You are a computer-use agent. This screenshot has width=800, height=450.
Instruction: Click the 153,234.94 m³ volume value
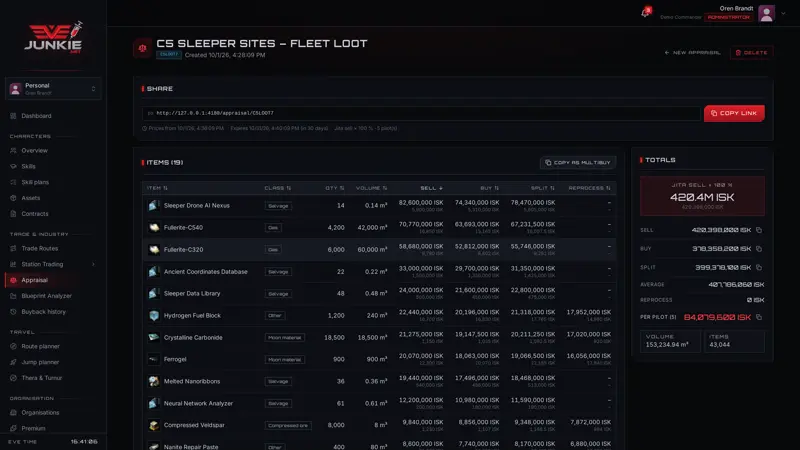[667, 345]
